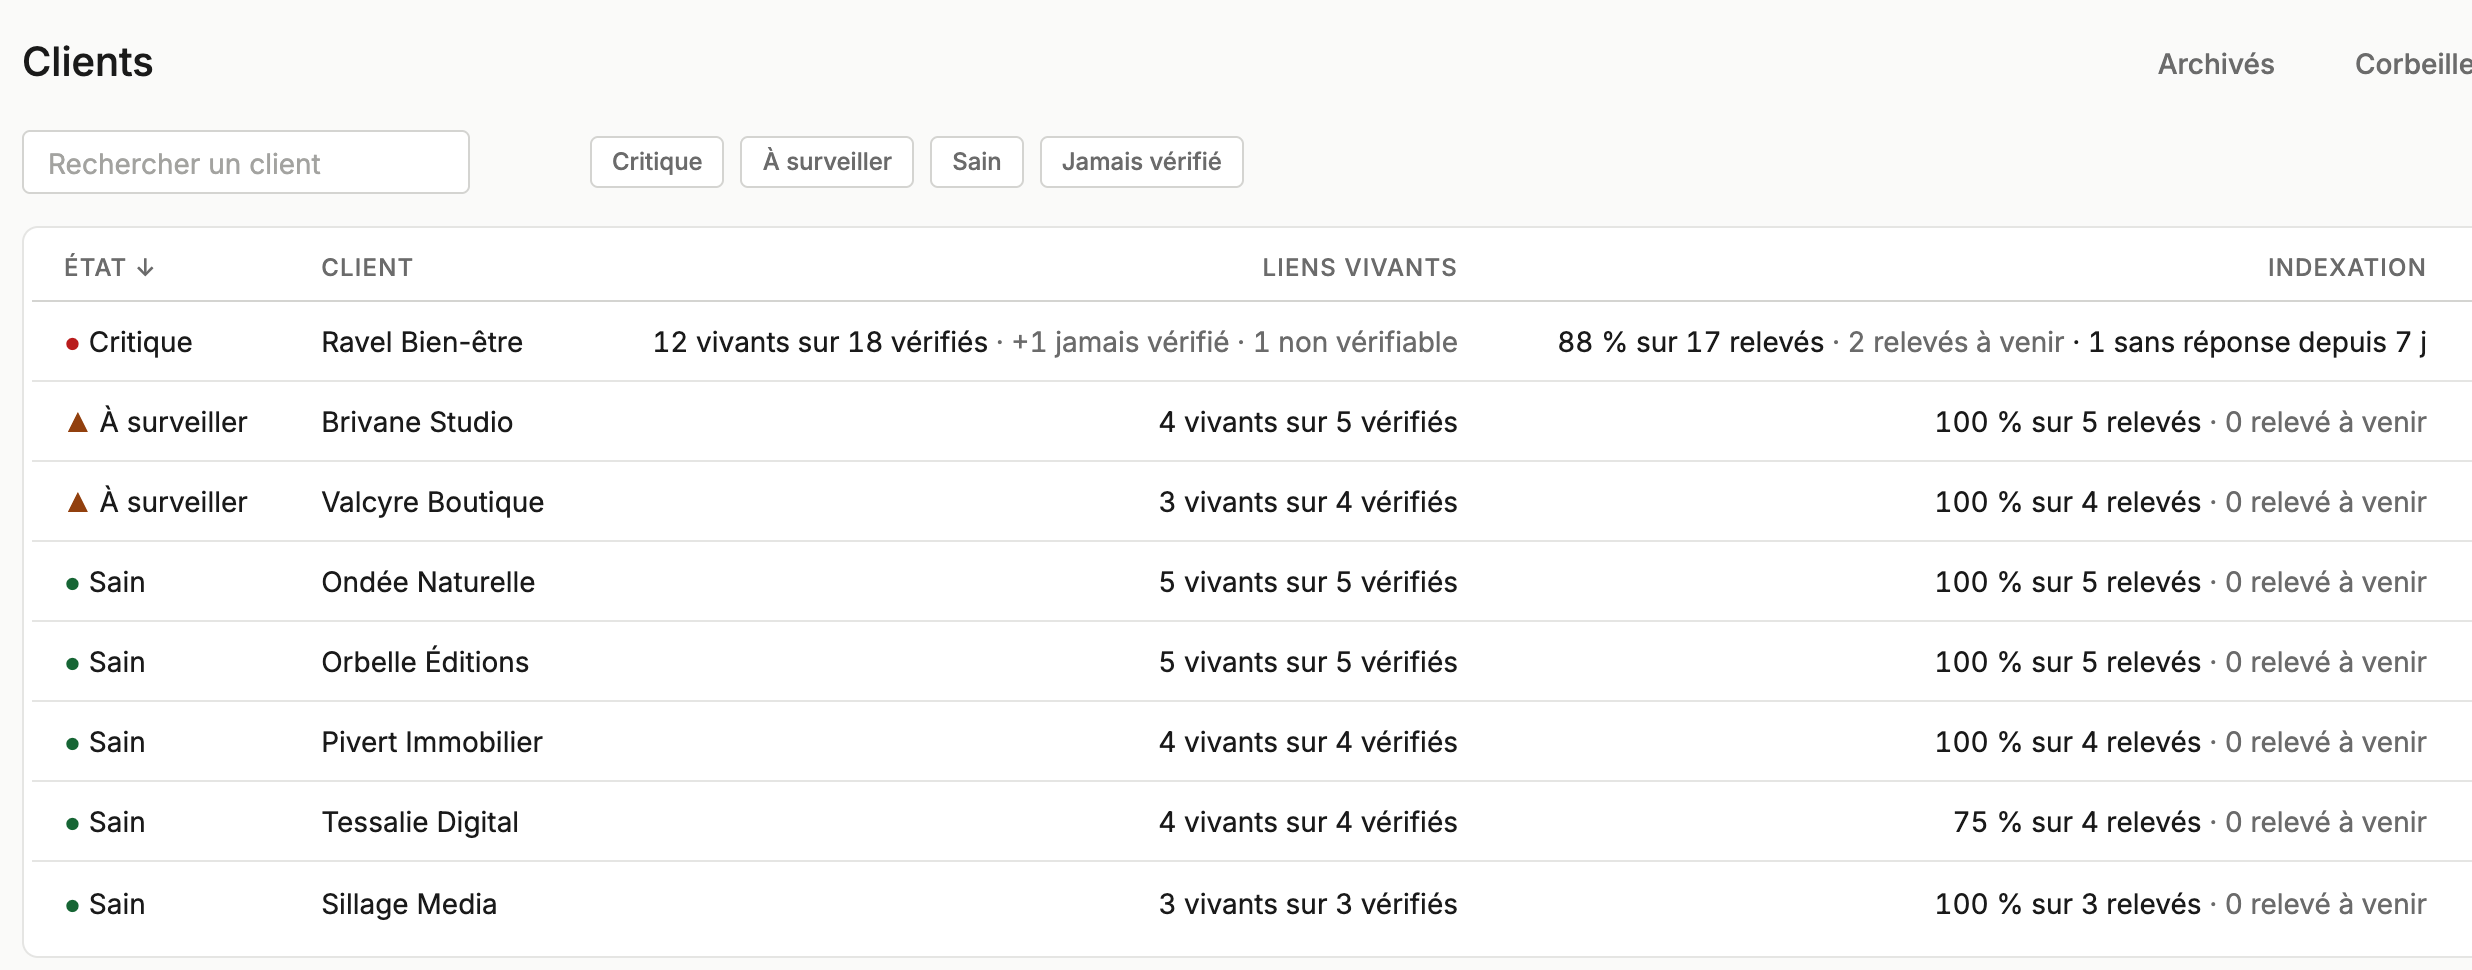The width and height of the screenshot is (2472, 970).
Task: Click the green dot on Orbelle Éditions row
Action: 72,664
